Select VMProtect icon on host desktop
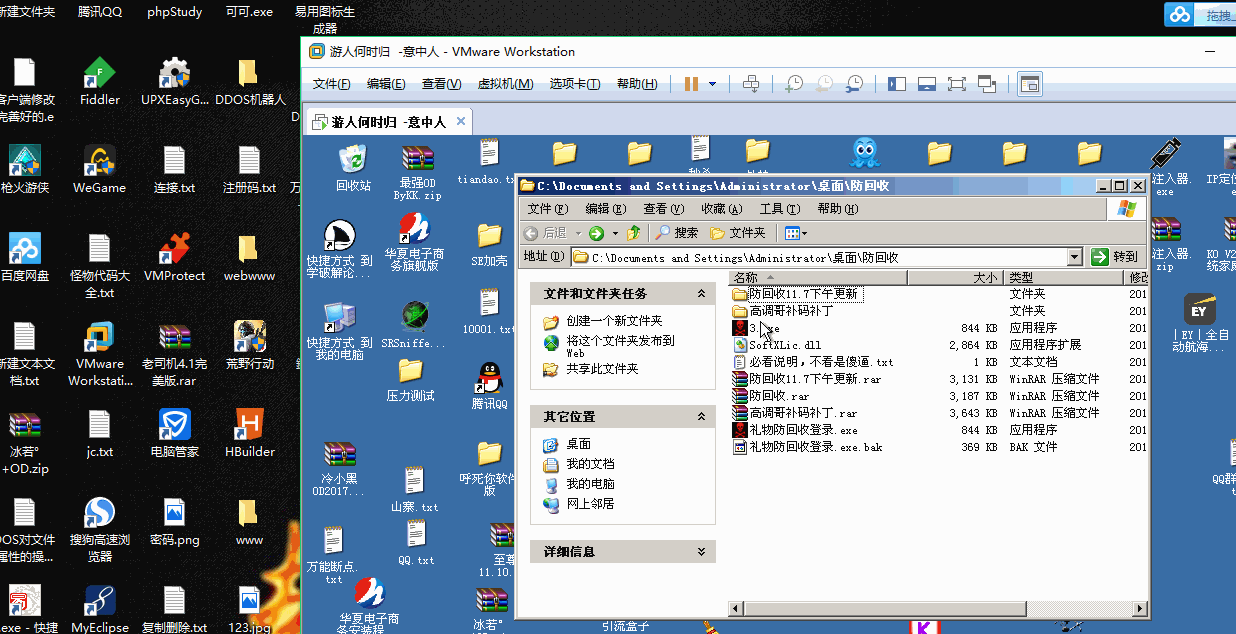The width and height of the screenshot is (1236, 634). pyautogui.click(x=175, y=258)
